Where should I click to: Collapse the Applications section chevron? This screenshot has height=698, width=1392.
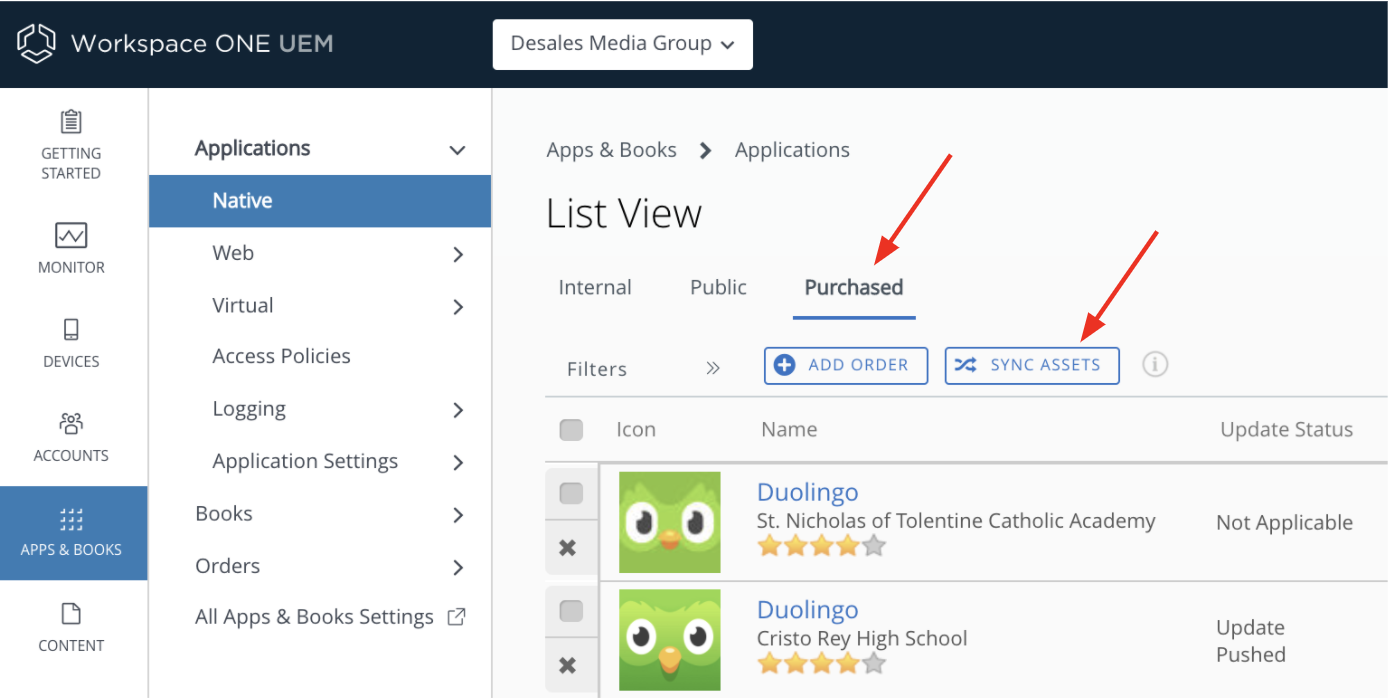tap(457, 150)
